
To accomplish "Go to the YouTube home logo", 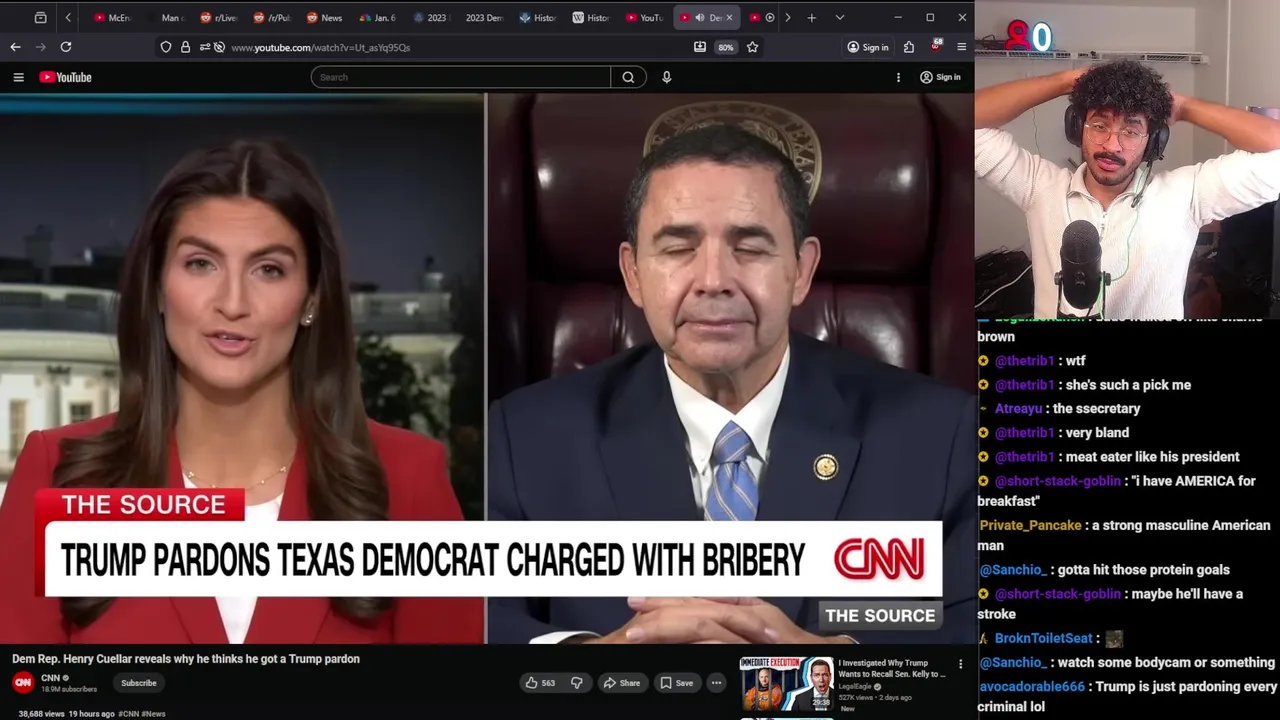I will 66,77.
